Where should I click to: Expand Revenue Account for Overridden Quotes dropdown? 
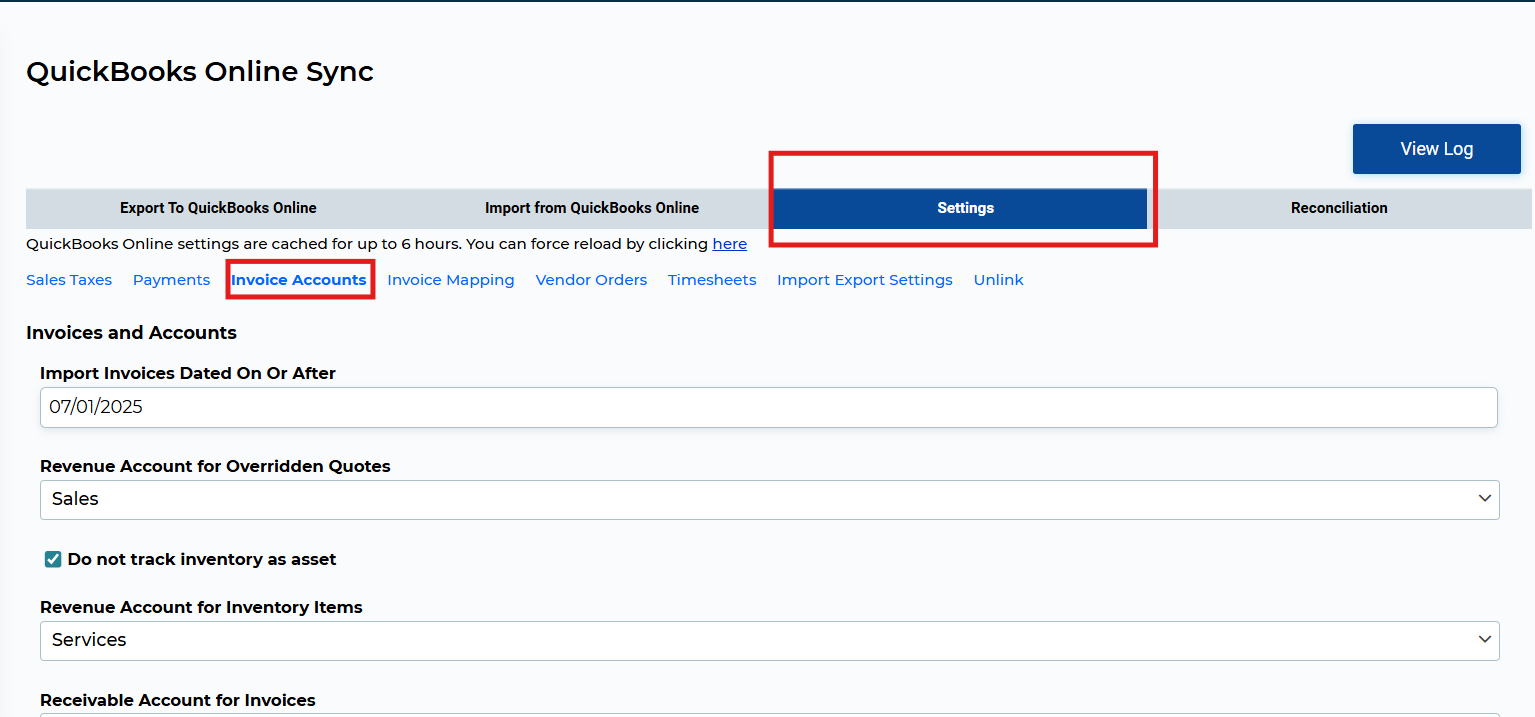(769, 499)
